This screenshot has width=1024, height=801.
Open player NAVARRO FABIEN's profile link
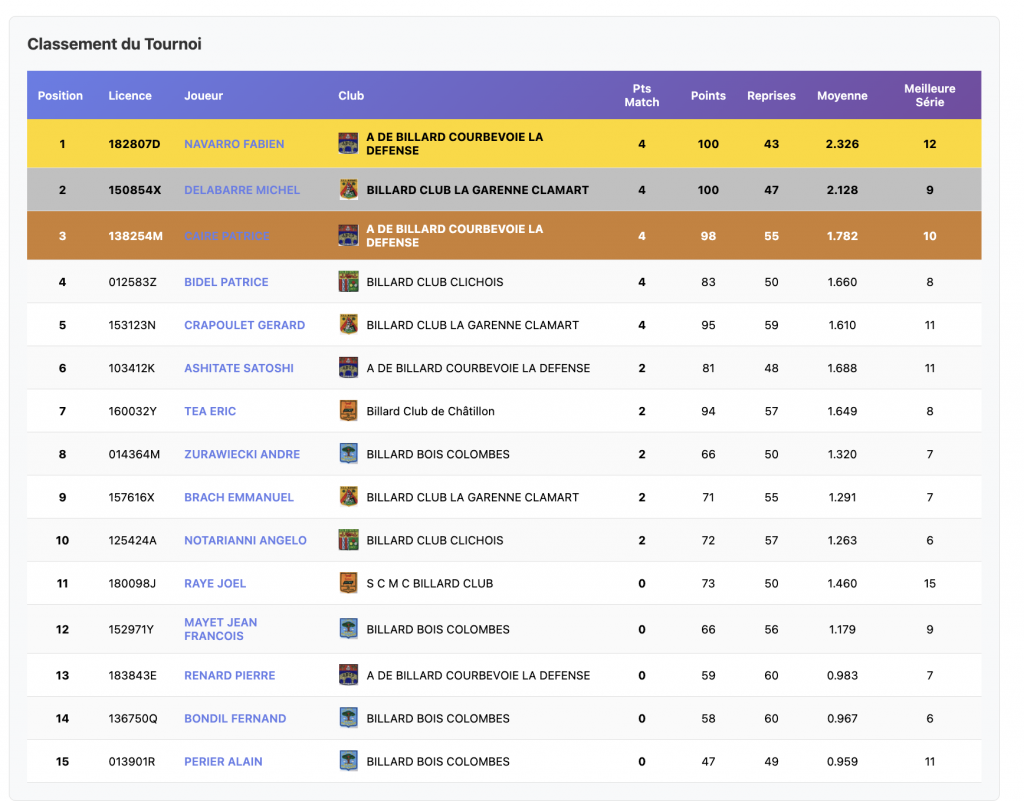click(x=234, y=144)
